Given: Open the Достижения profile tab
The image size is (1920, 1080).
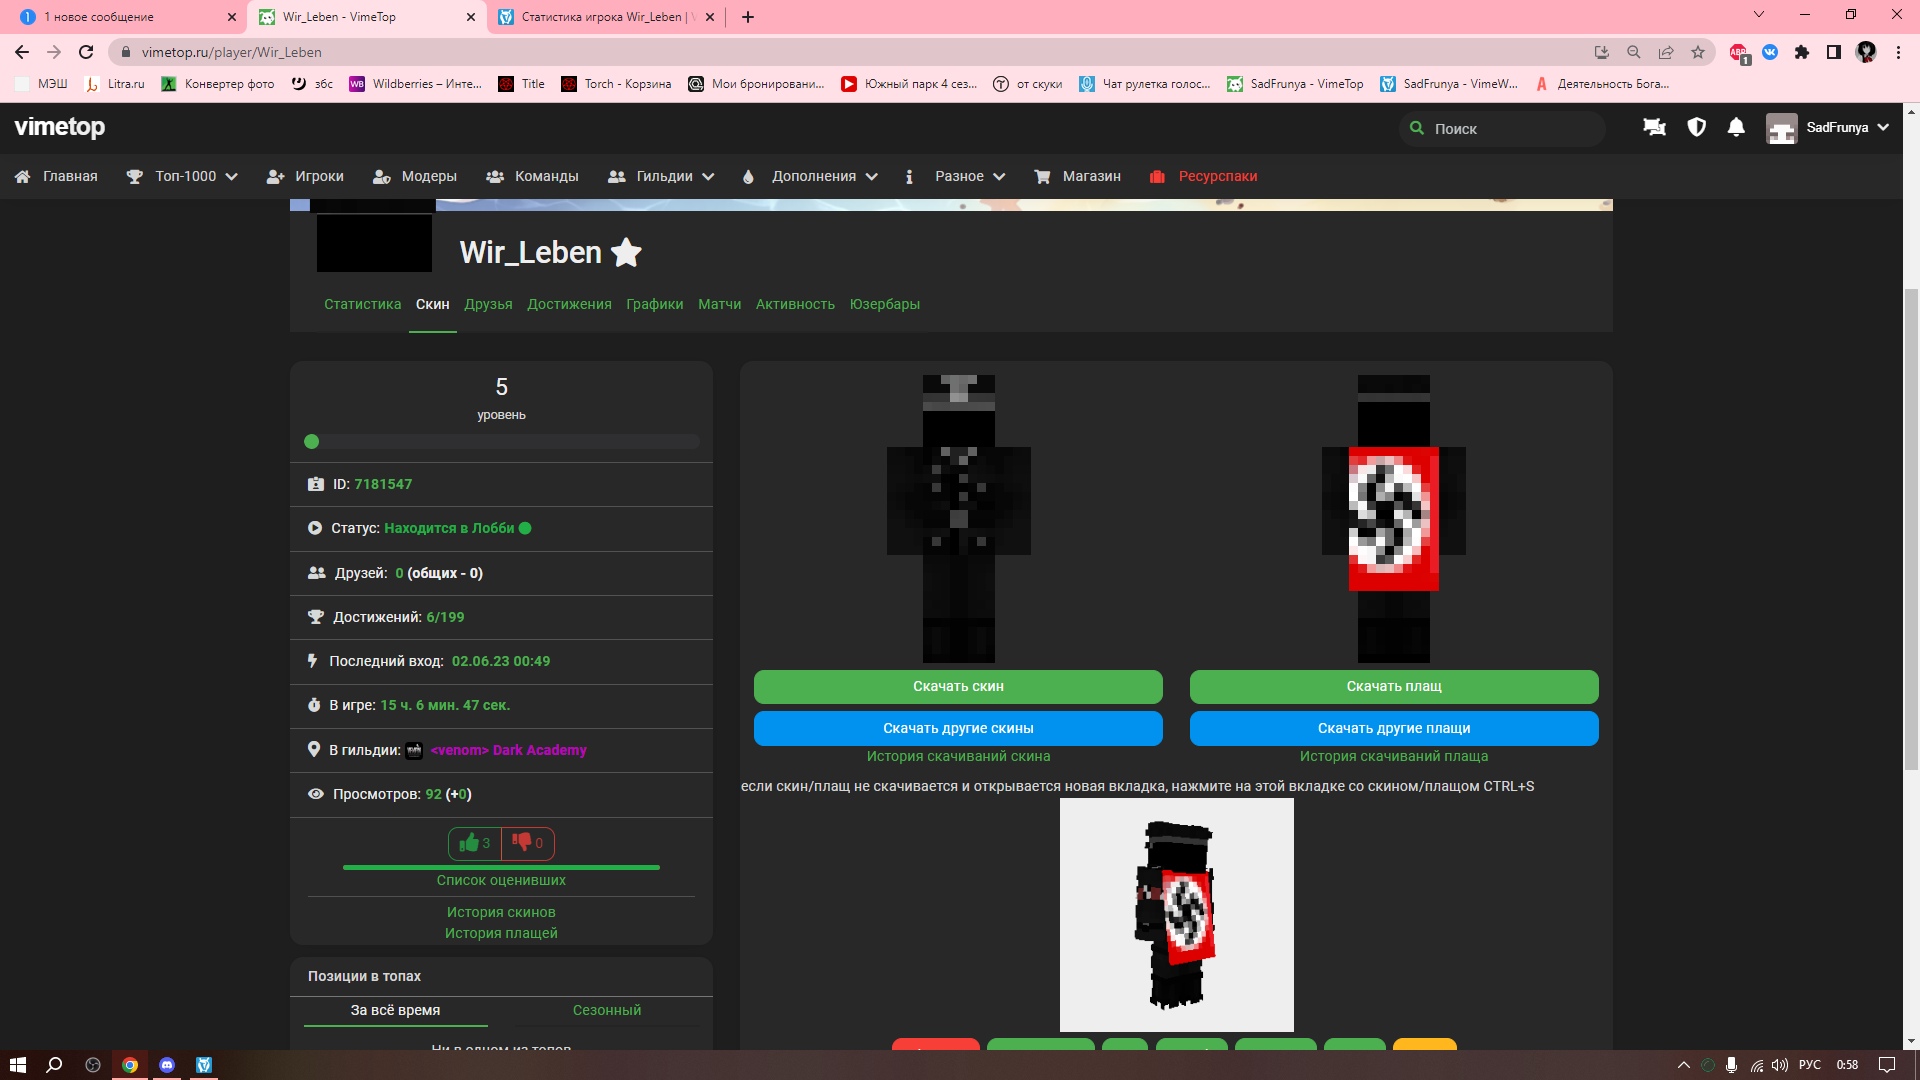Looking at the screenshot, I should [x=569, y=304].
